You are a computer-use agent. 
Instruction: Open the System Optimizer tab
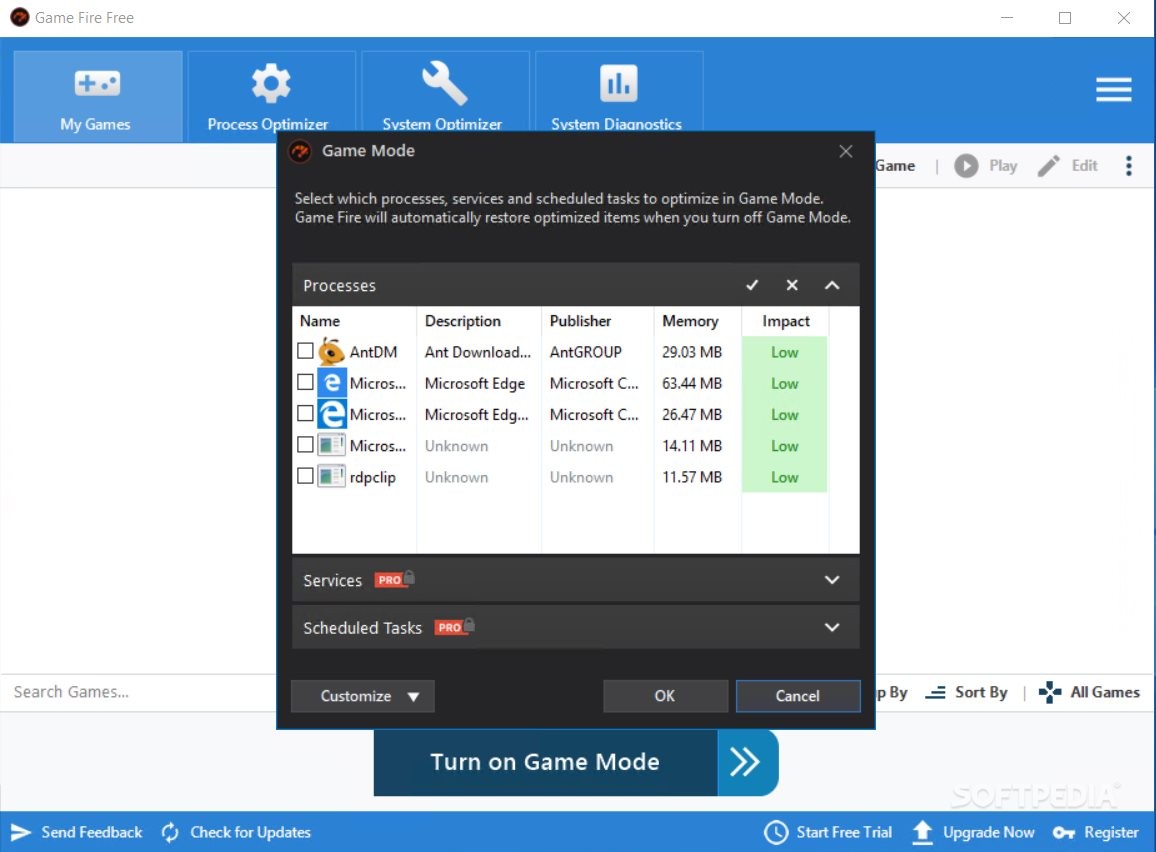(445, 97)
